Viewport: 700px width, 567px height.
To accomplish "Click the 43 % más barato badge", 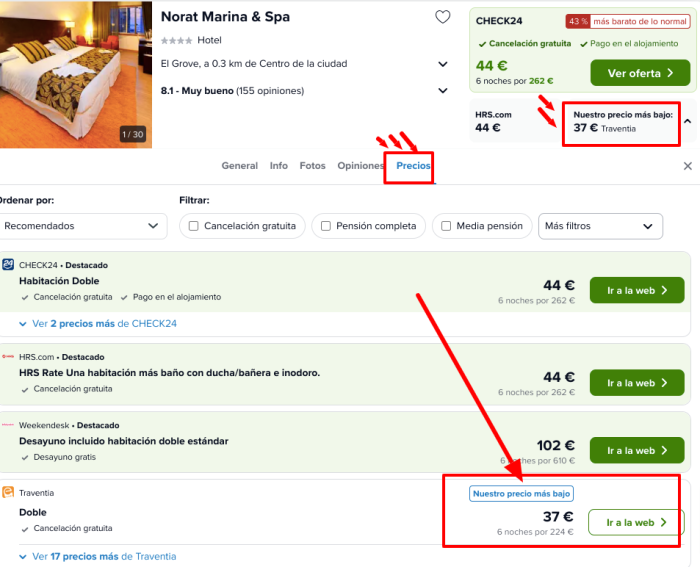I will click(628, 21).
